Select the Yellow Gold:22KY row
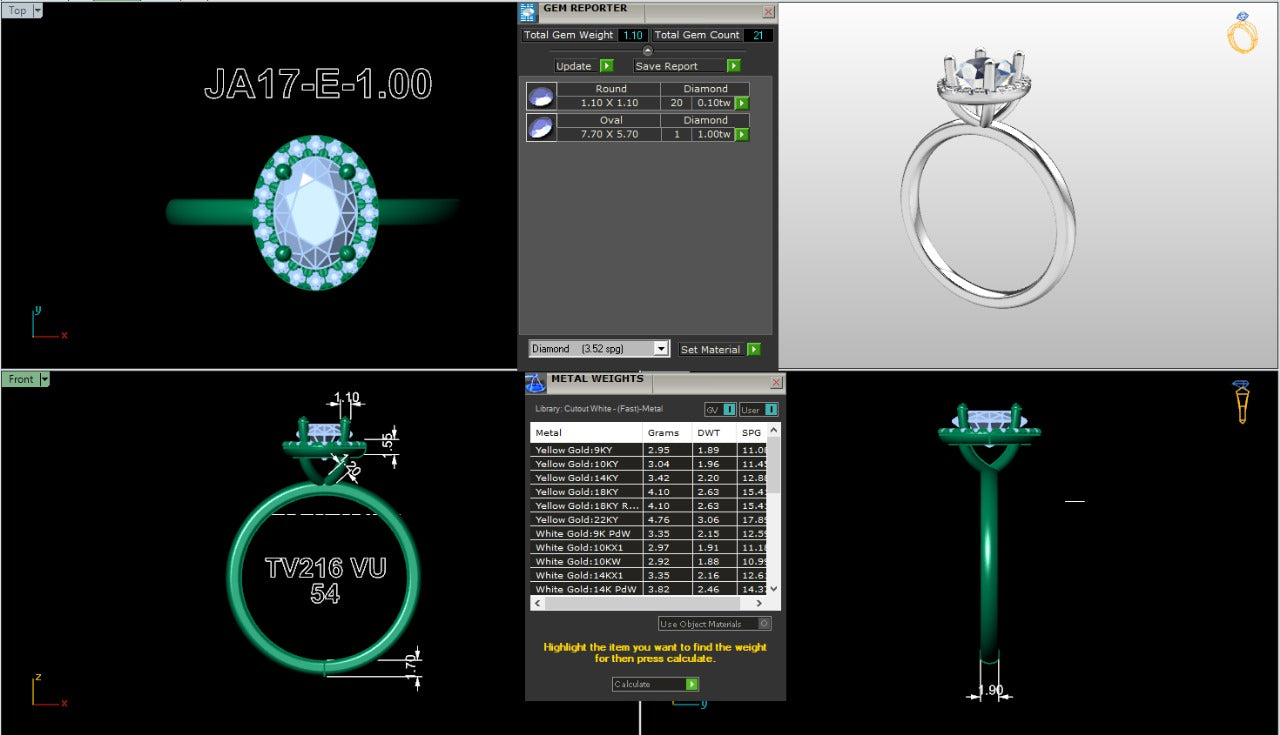The image size is (1280, 735). [650, 520]
